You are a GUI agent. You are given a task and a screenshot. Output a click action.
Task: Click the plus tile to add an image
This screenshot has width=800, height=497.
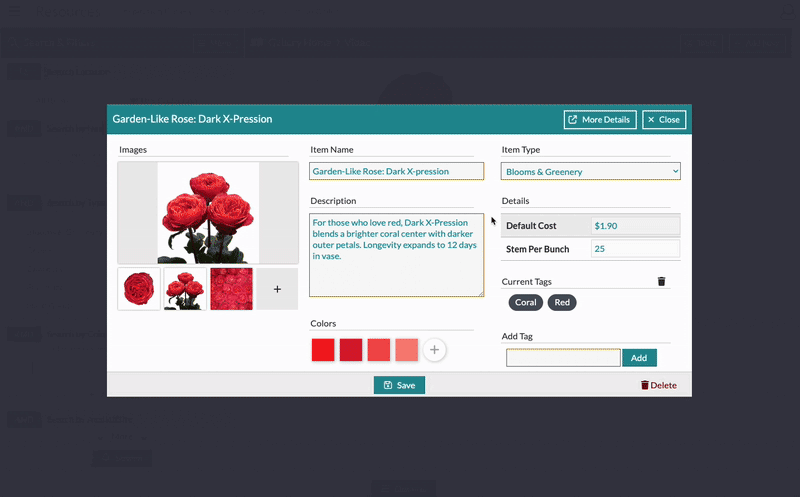[x=277, y=289]
